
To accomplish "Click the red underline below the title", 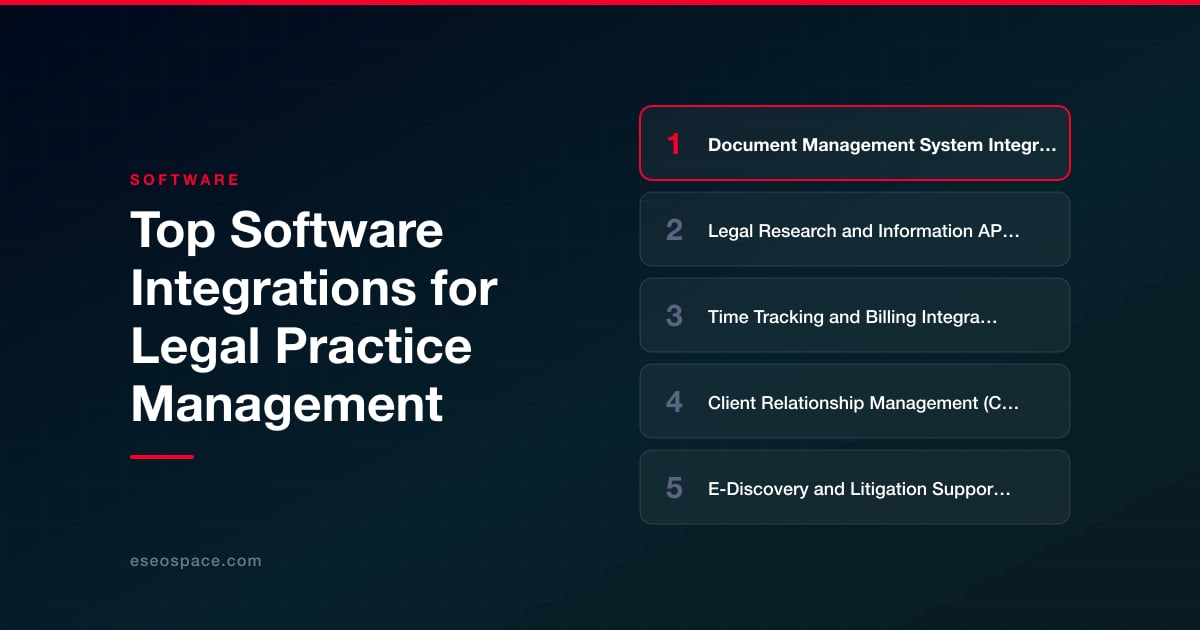I will 162,456.
